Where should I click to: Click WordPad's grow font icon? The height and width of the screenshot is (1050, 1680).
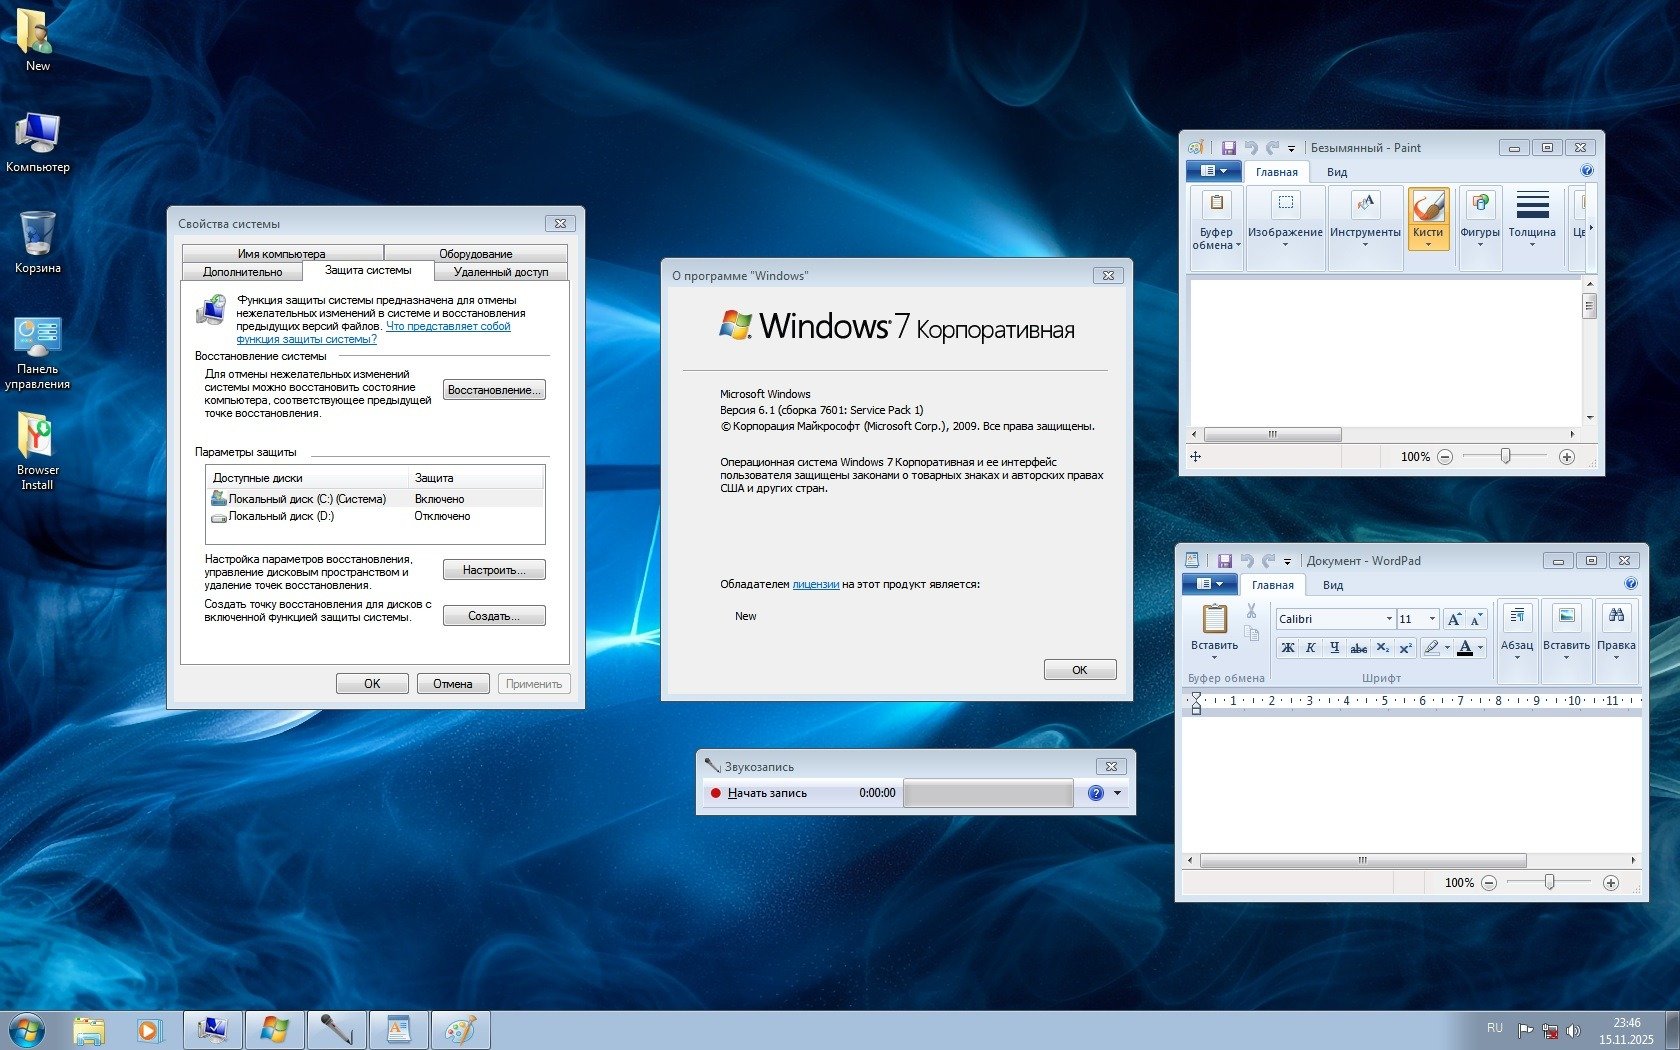coord(1454,619)
